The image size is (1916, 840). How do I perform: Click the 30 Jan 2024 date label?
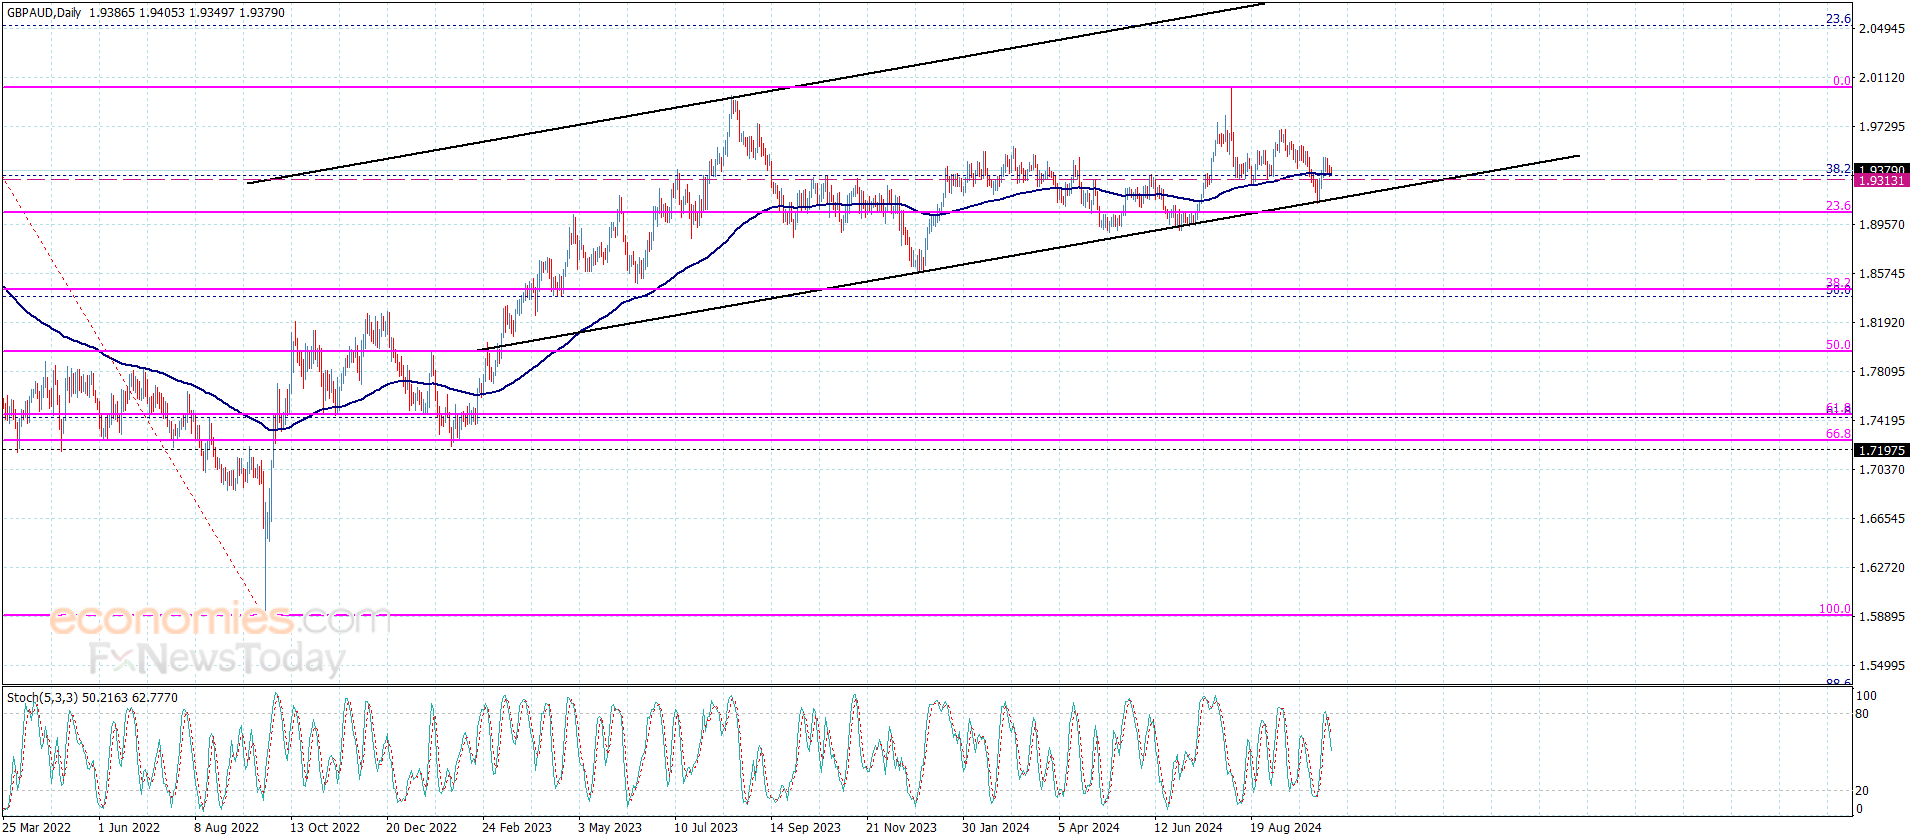point(996,827)
